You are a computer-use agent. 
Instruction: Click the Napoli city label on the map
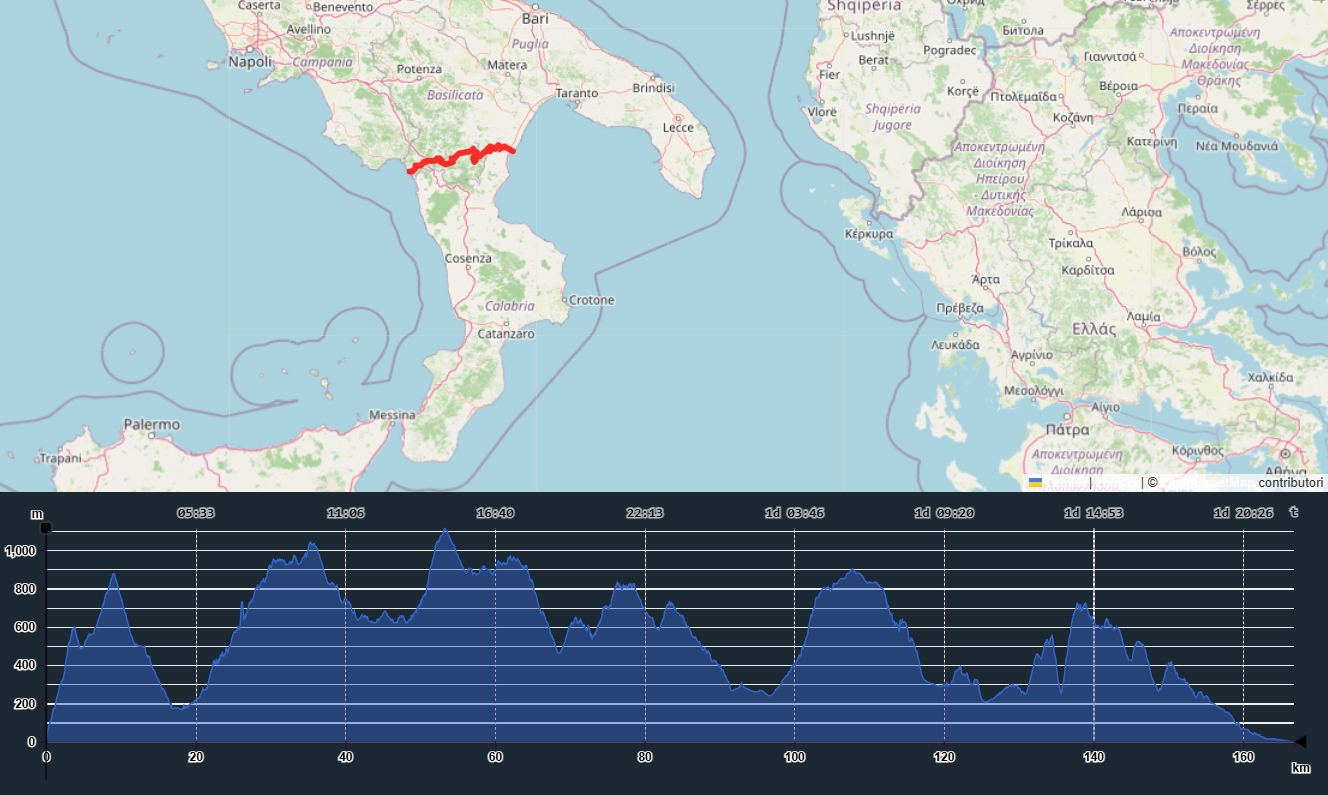(x=250, y=62)
